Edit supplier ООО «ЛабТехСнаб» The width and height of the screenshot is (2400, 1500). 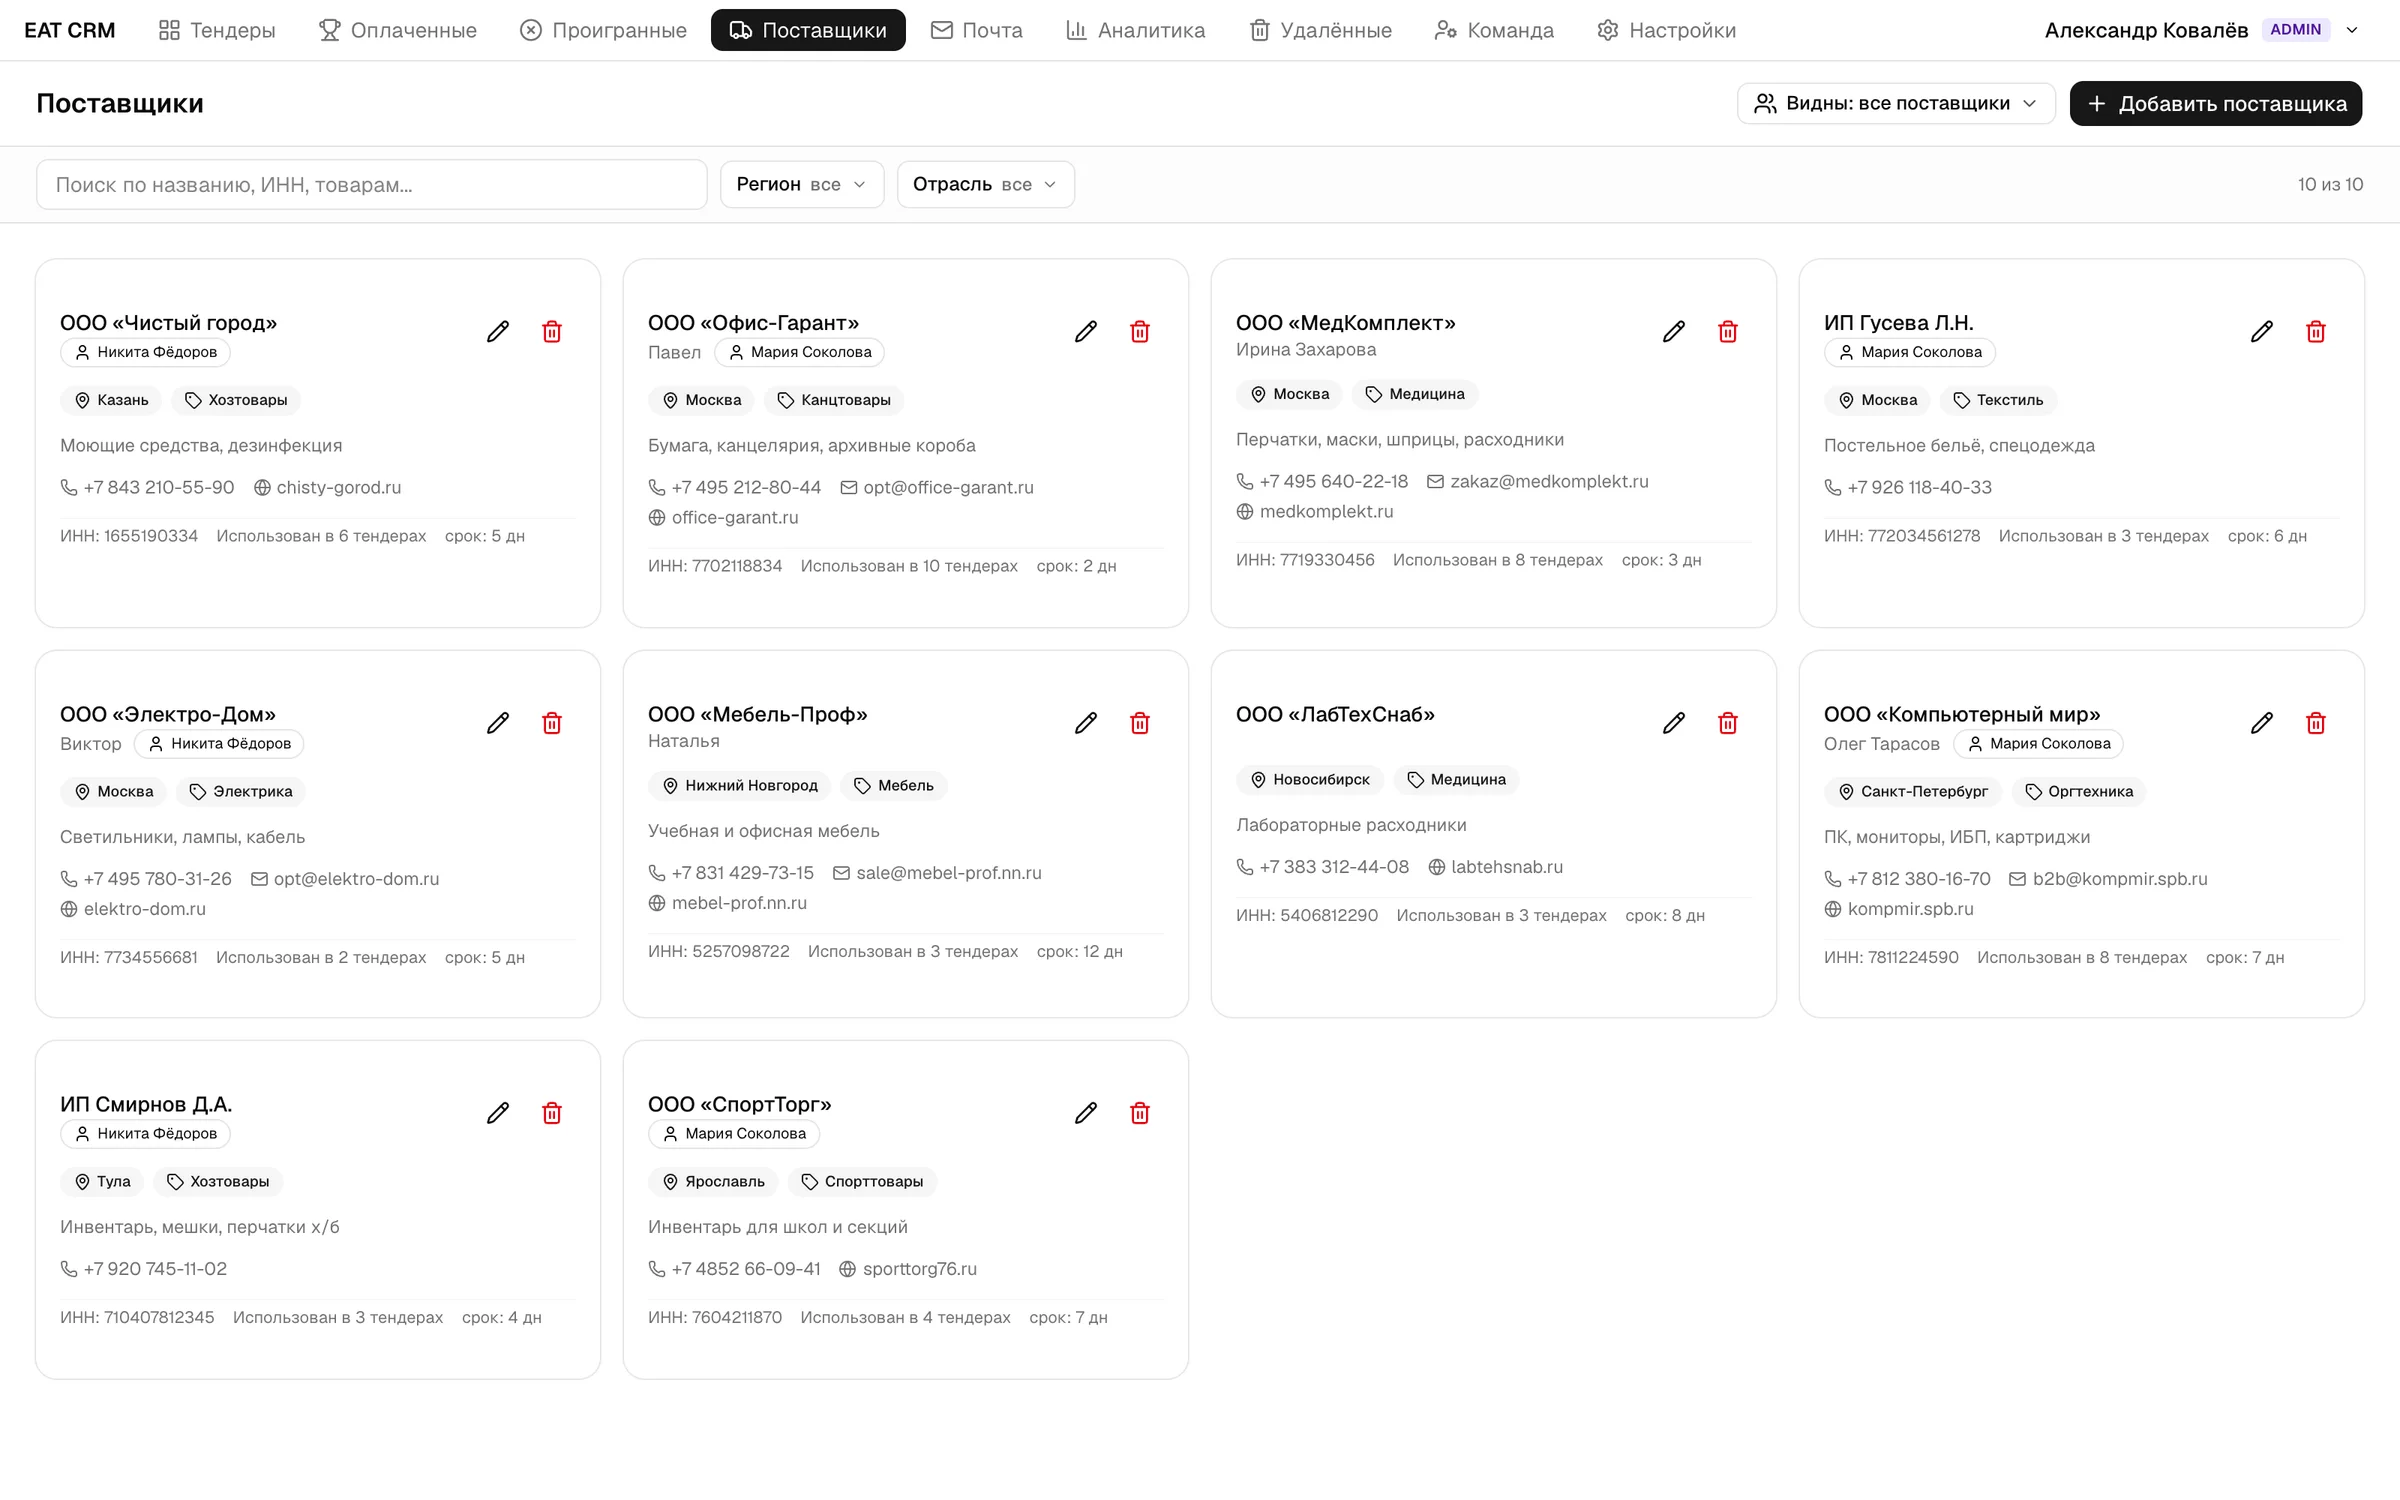point(1674,723)
